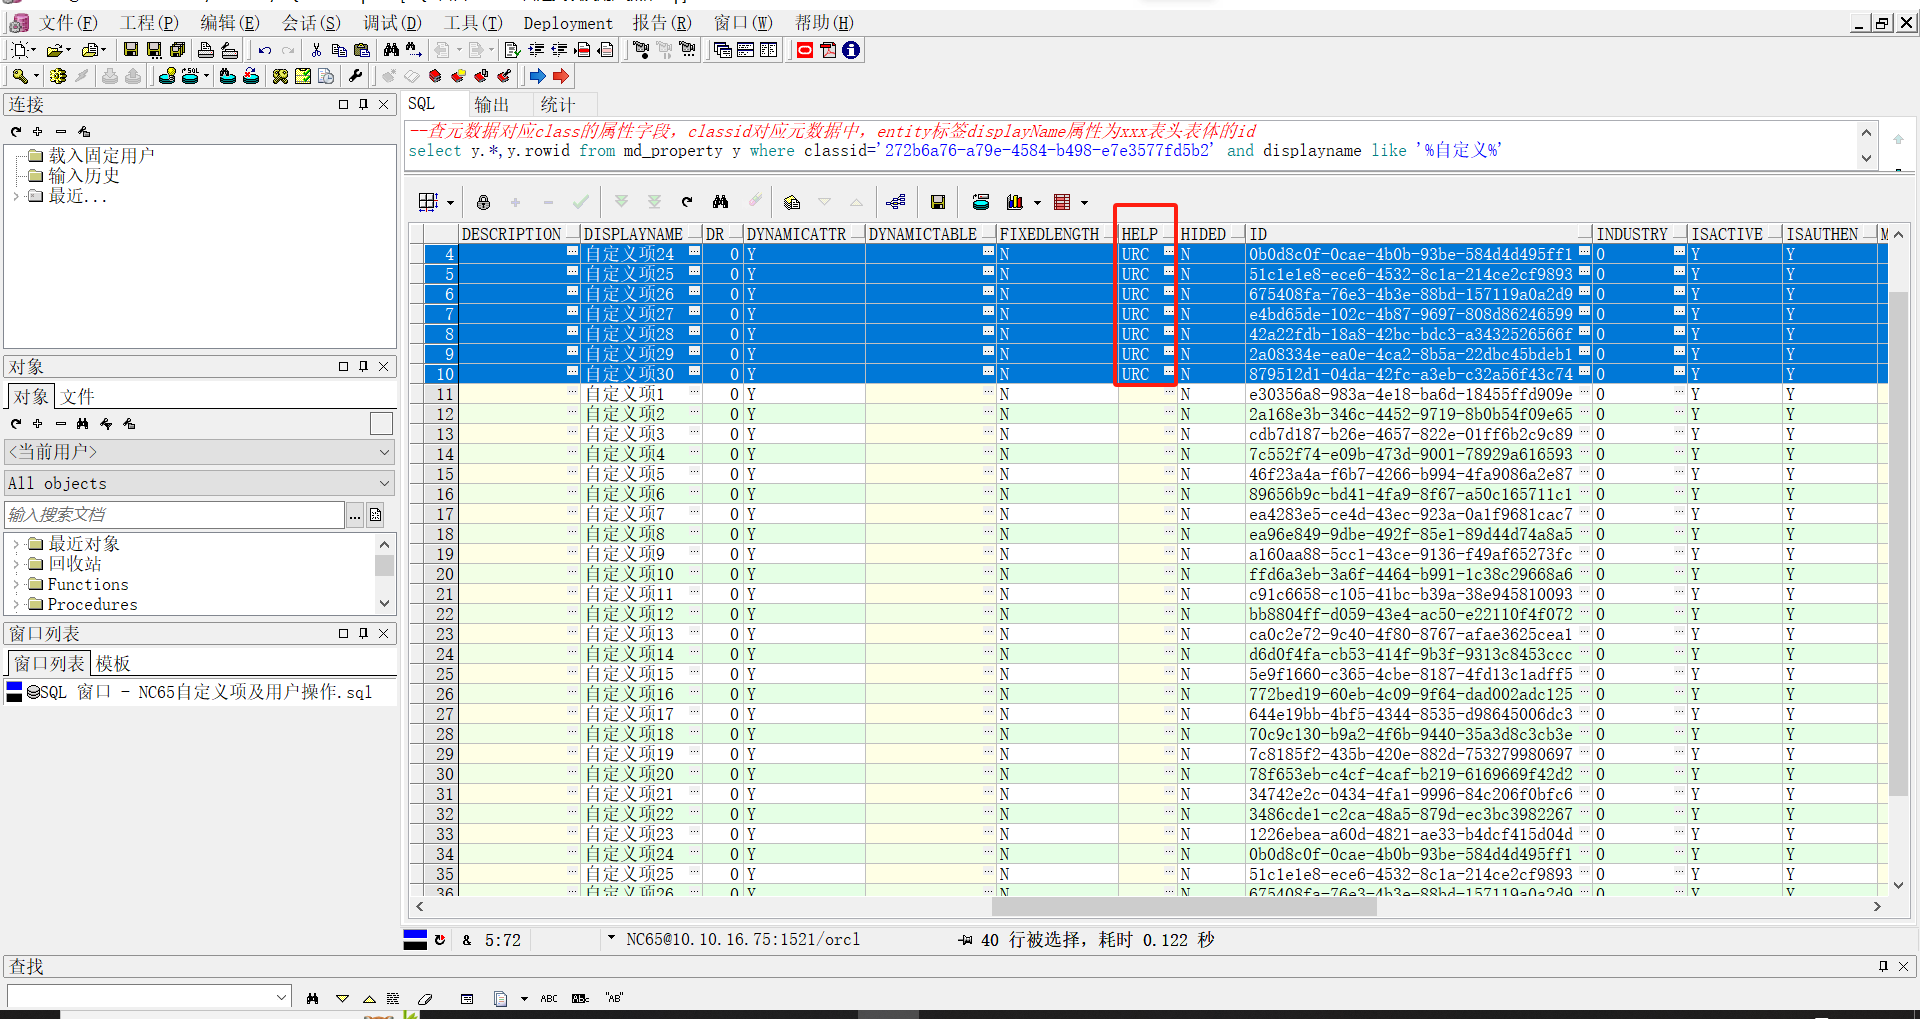Select the SQL 窗口 NC65自定义项及用户操作.sql entry

click(x=200, y=692)
